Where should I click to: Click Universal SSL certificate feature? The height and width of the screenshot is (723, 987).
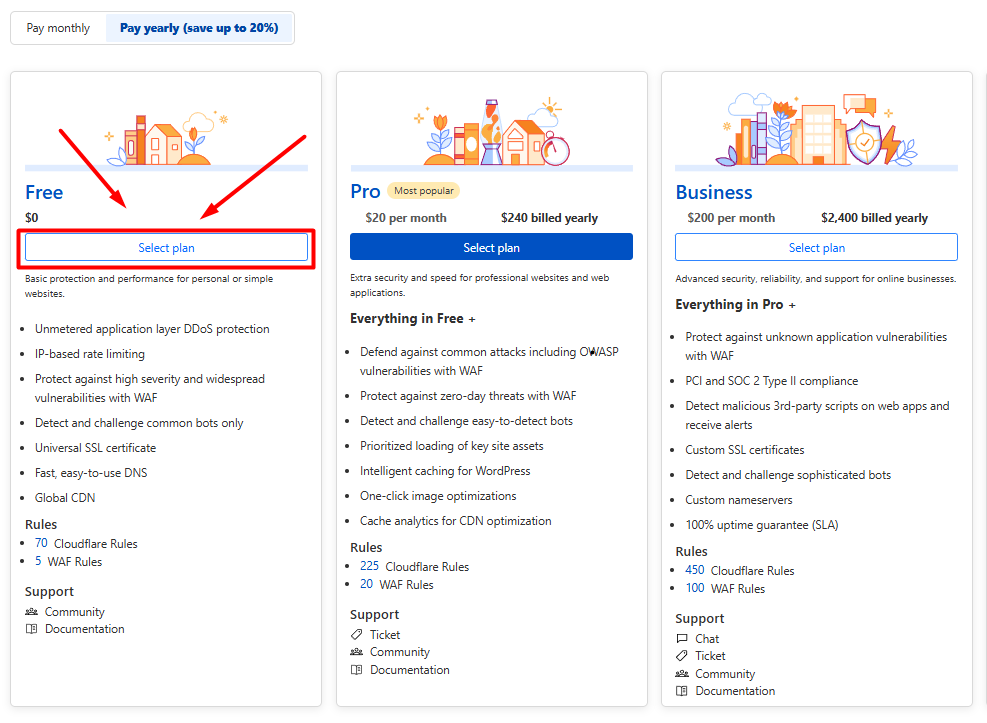click(96, 448)
